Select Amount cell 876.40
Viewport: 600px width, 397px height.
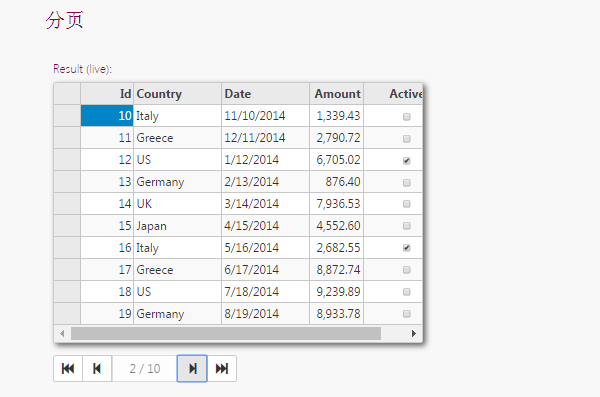coord(336,181)
